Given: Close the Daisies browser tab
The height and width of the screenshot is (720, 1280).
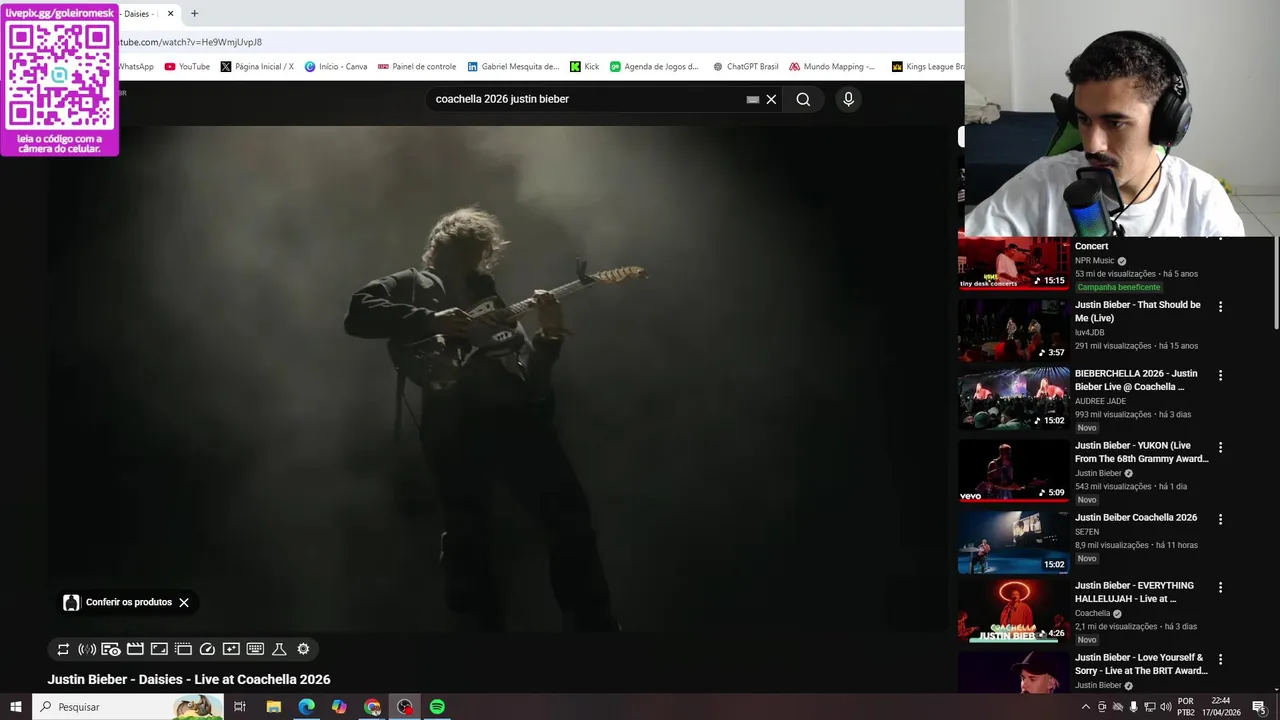Looking at the screenshot, I should (x=170, y=14).
